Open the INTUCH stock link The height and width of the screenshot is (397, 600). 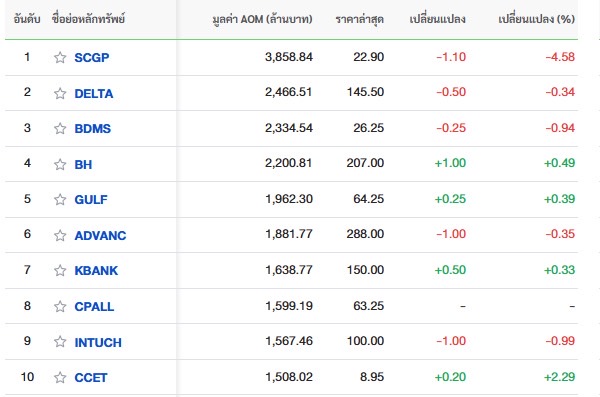click(98, 342)
